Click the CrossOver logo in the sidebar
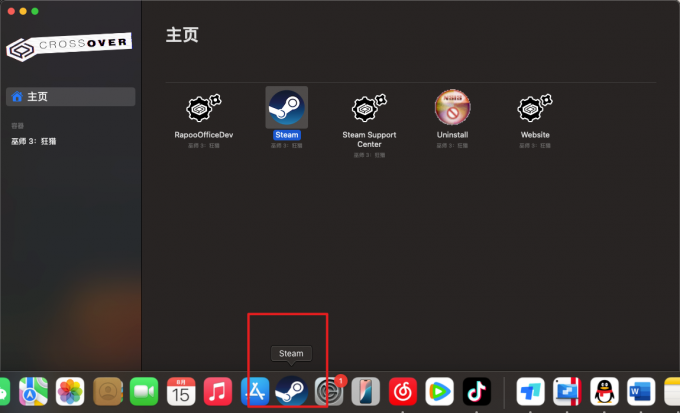Screen dimensions: 680x413 click(x=69, y=46)
